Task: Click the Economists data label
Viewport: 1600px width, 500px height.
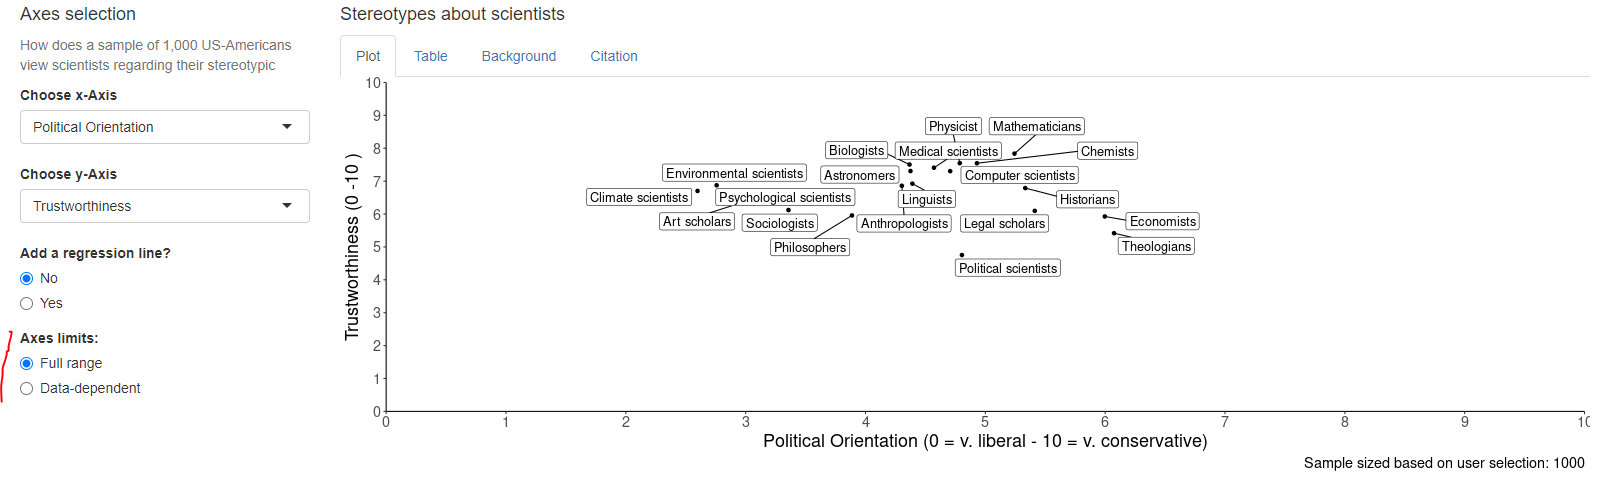Action: click(x=1163, y=221)
